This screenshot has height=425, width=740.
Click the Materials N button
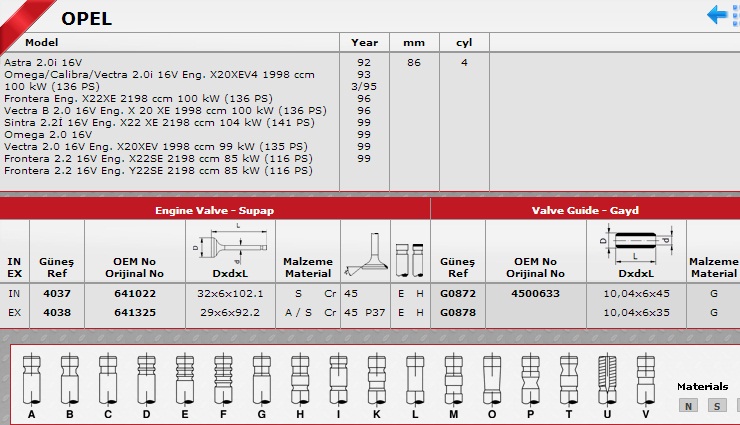(x=687, y=405)
